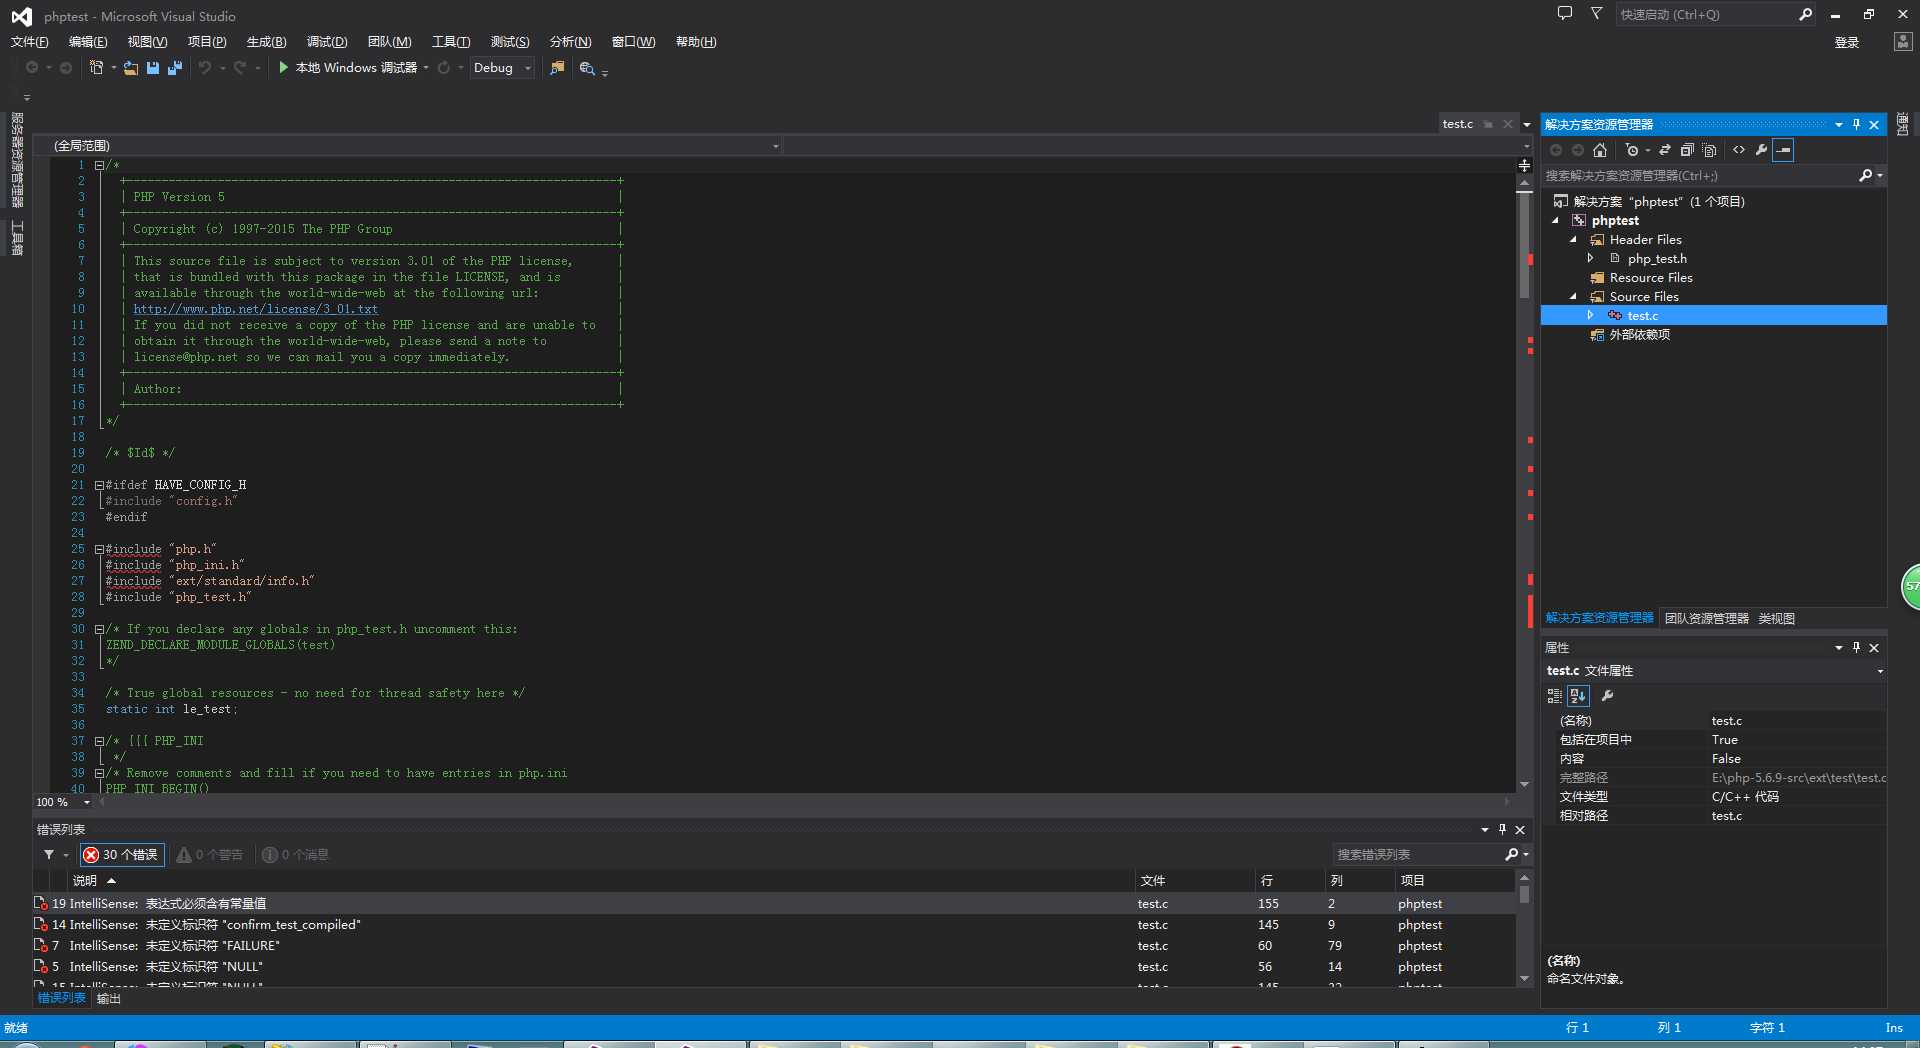Click View Code icon in Solution Explorer
This screenshot has width=1920, height=1048.
[x=1739, y=150]
